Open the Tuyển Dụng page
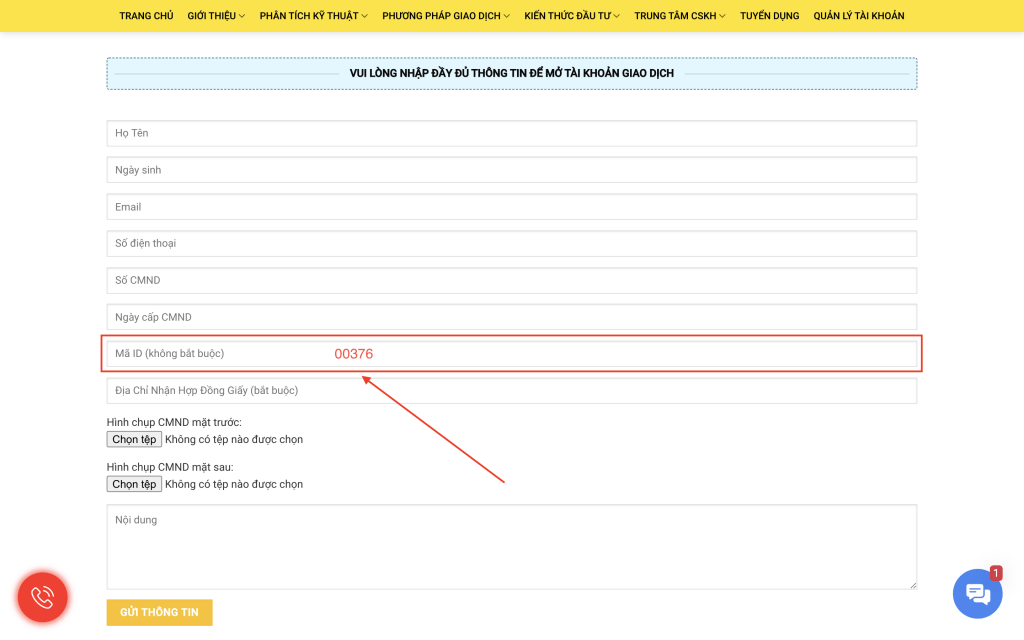The height and width of the screenshot is (640, 1024). 769,16
